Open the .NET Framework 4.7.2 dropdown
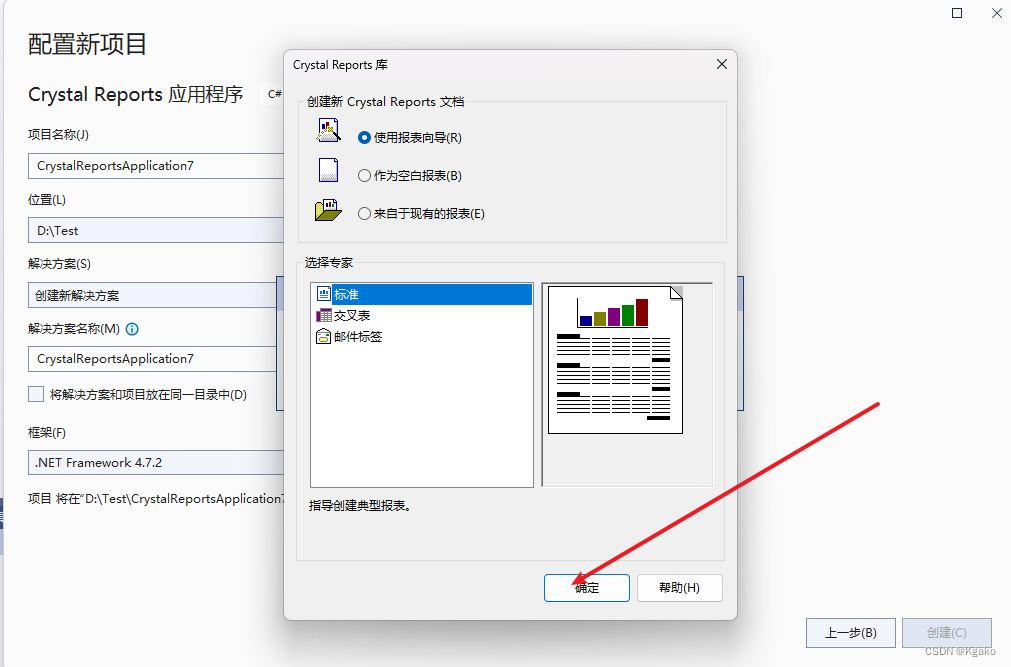Viewport: 1011px width, 667px height. click(x=156, y=463)
